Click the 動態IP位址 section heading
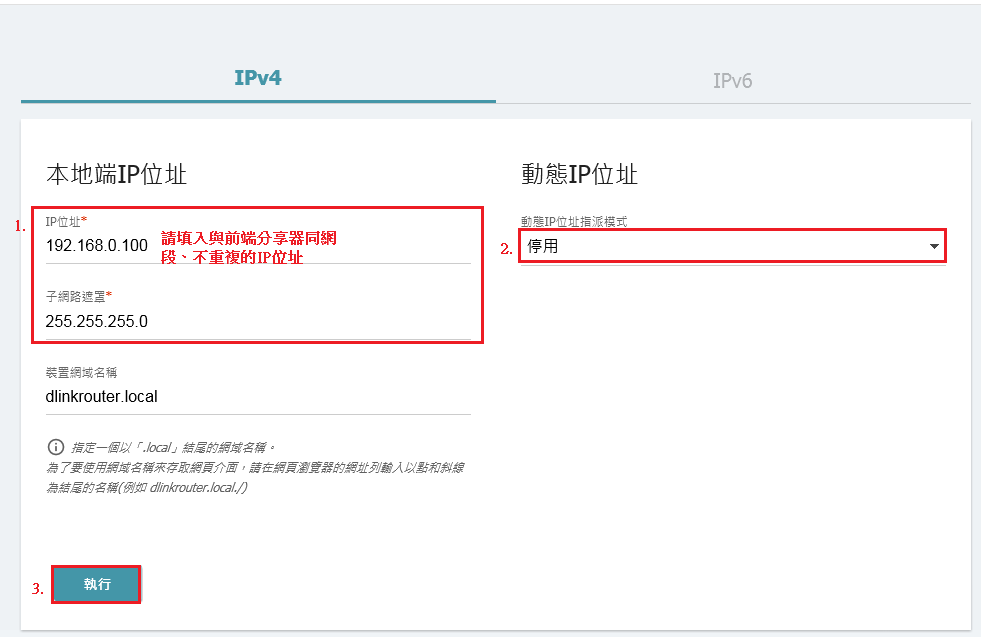The height and width of the screenshot is (637, 981). (579, 174)
